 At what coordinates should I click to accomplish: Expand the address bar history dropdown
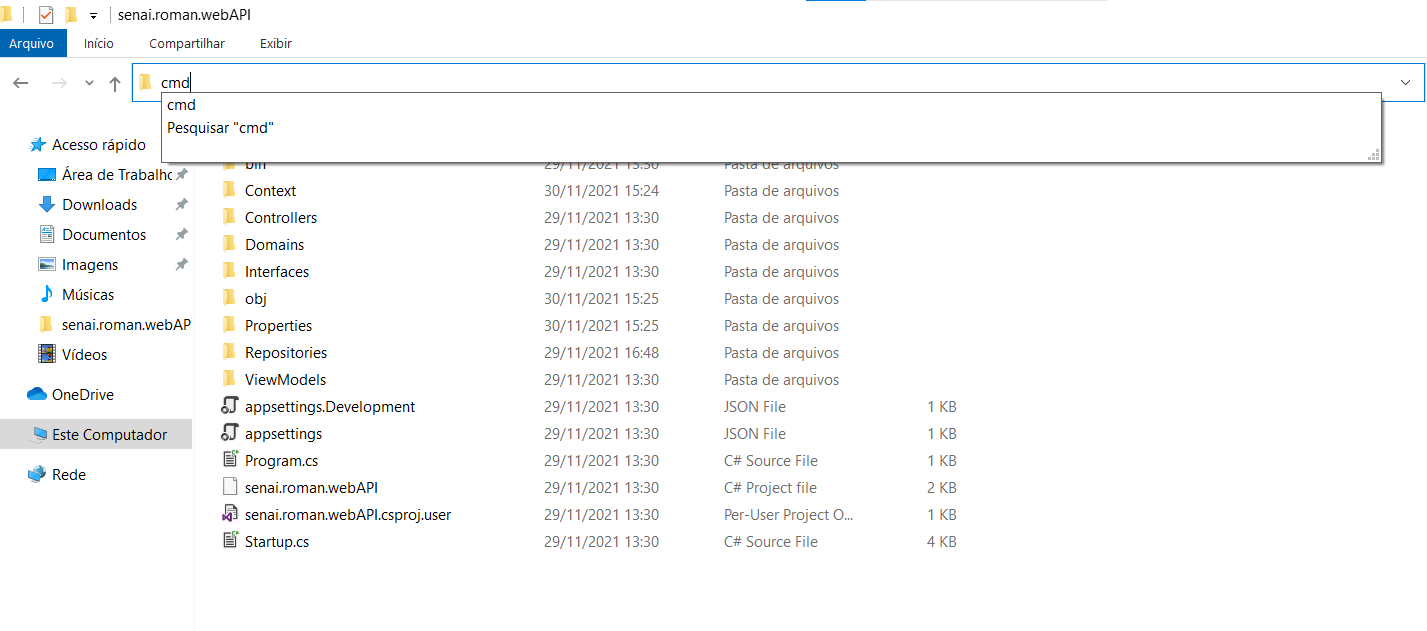[x=1406, y=82]
